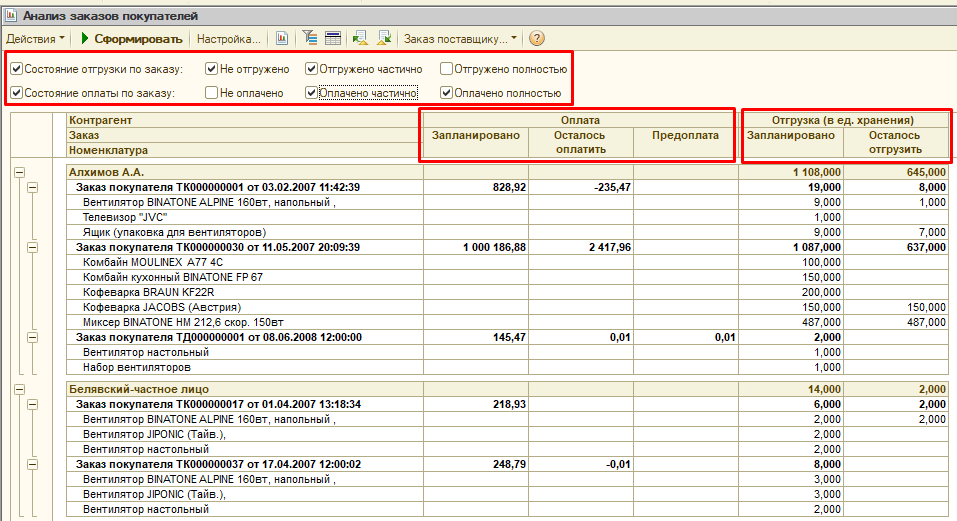The width and height of the screenshot is (957, 521).
Task: Toggle Состояние оплаты по заказу checkbox
Action: tap(16, 93)
